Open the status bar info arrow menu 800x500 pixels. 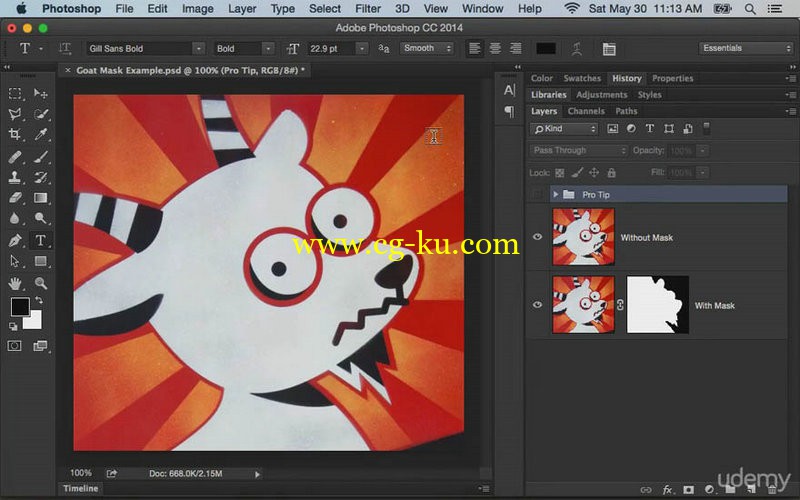pos(257,474)
